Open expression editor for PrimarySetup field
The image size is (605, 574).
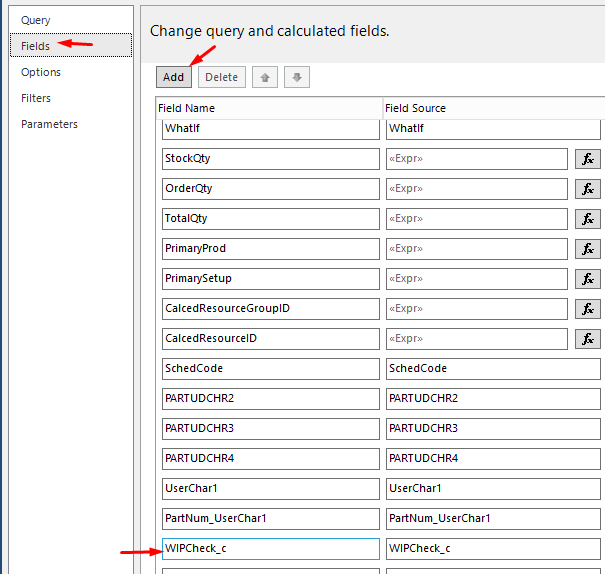(587, 279)
